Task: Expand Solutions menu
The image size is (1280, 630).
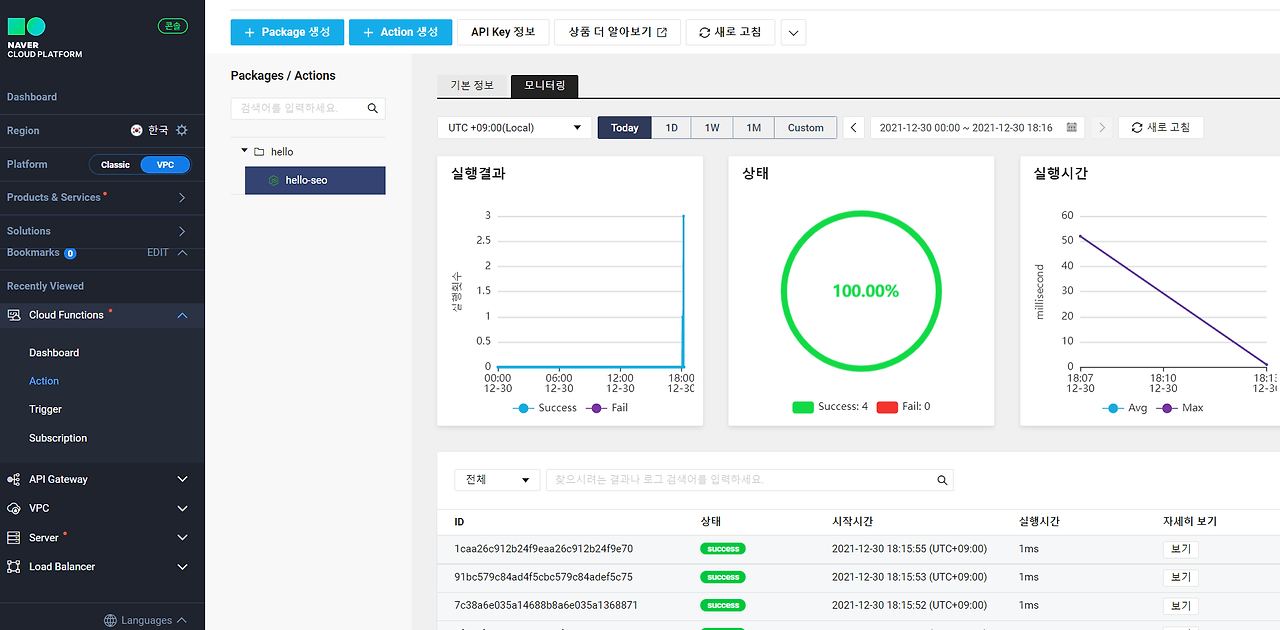Action: pyautogui.click(x=182, y=231)
